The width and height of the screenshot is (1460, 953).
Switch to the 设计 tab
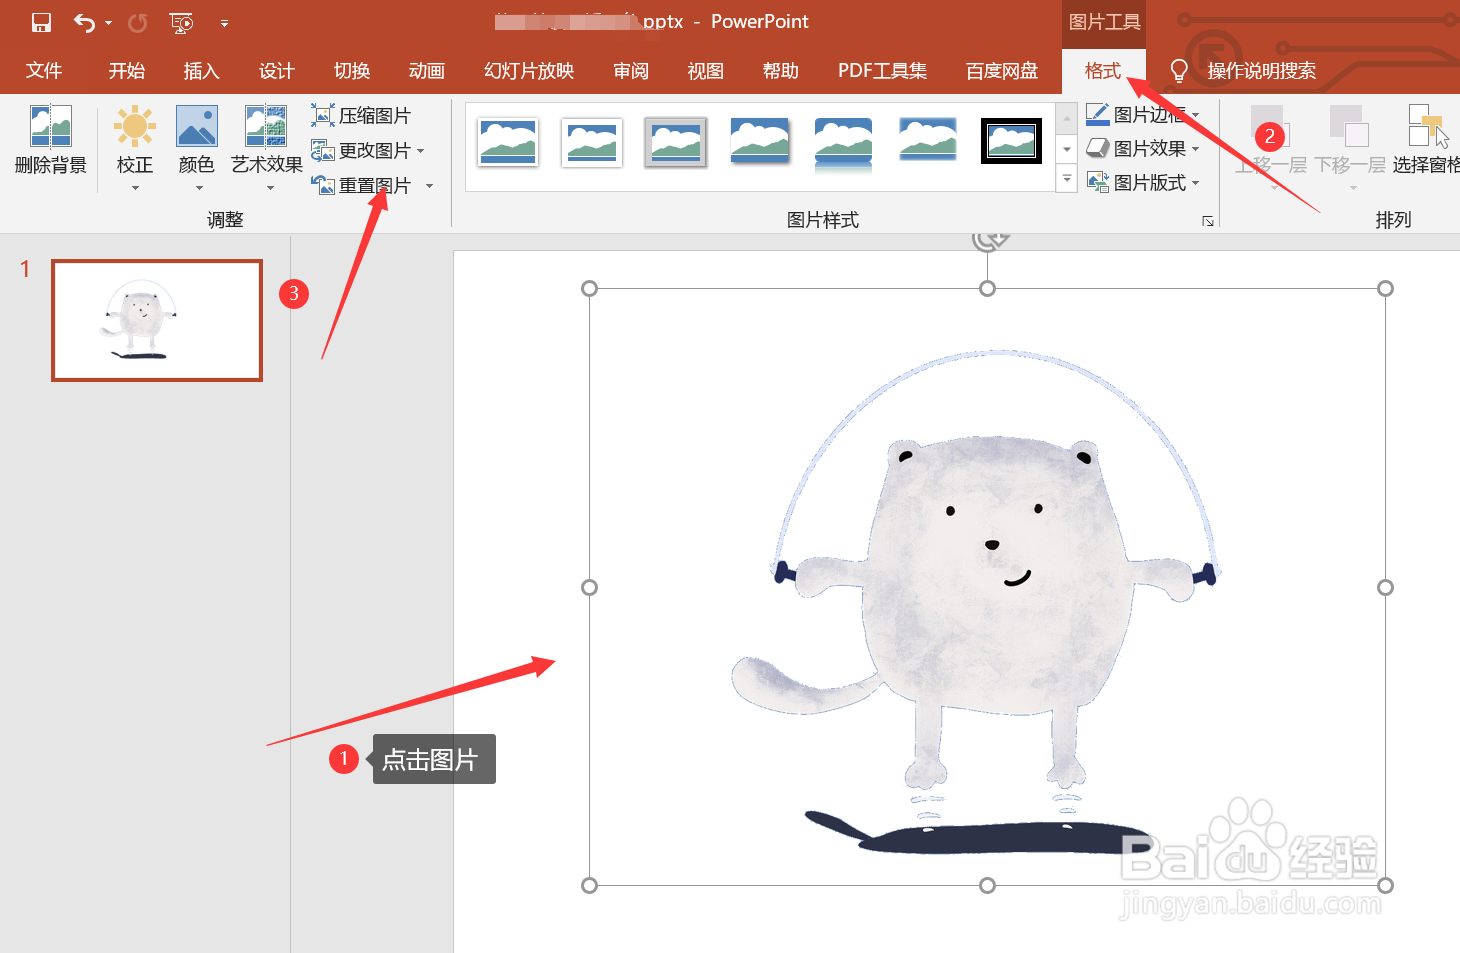pyautogui.click(x=277, y=71)
